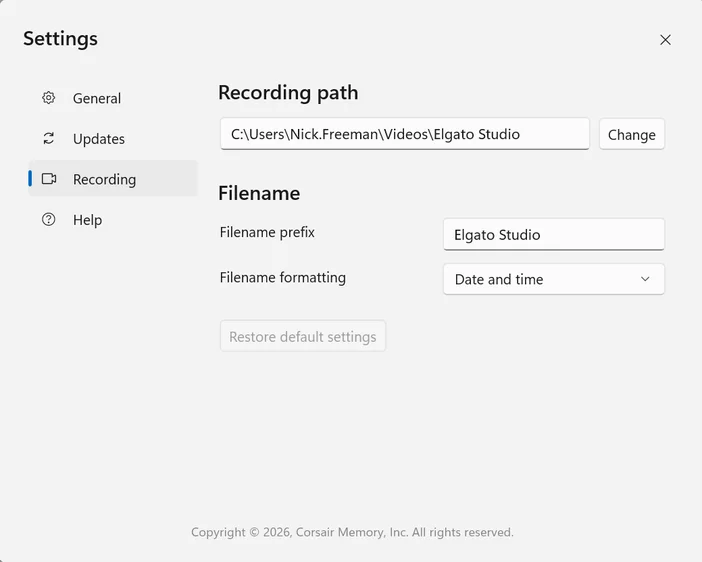This screenshot has height=562, width=702.
Task: Click Restore default settings button
Action: pos(303,336)
